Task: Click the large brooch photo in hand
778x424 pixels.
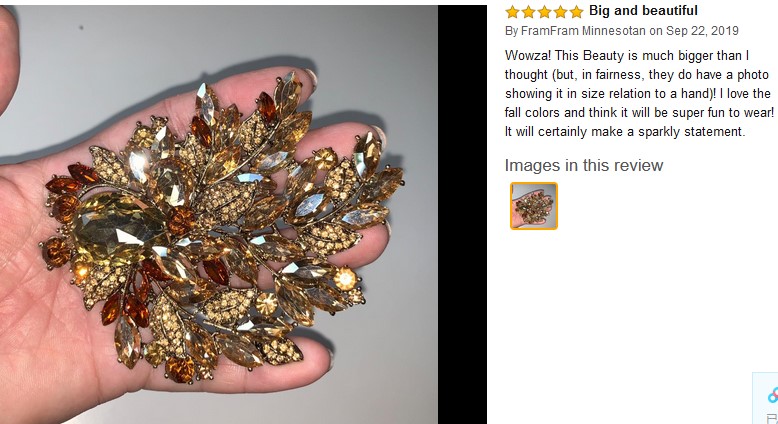Action: click(x=219, y=214)
